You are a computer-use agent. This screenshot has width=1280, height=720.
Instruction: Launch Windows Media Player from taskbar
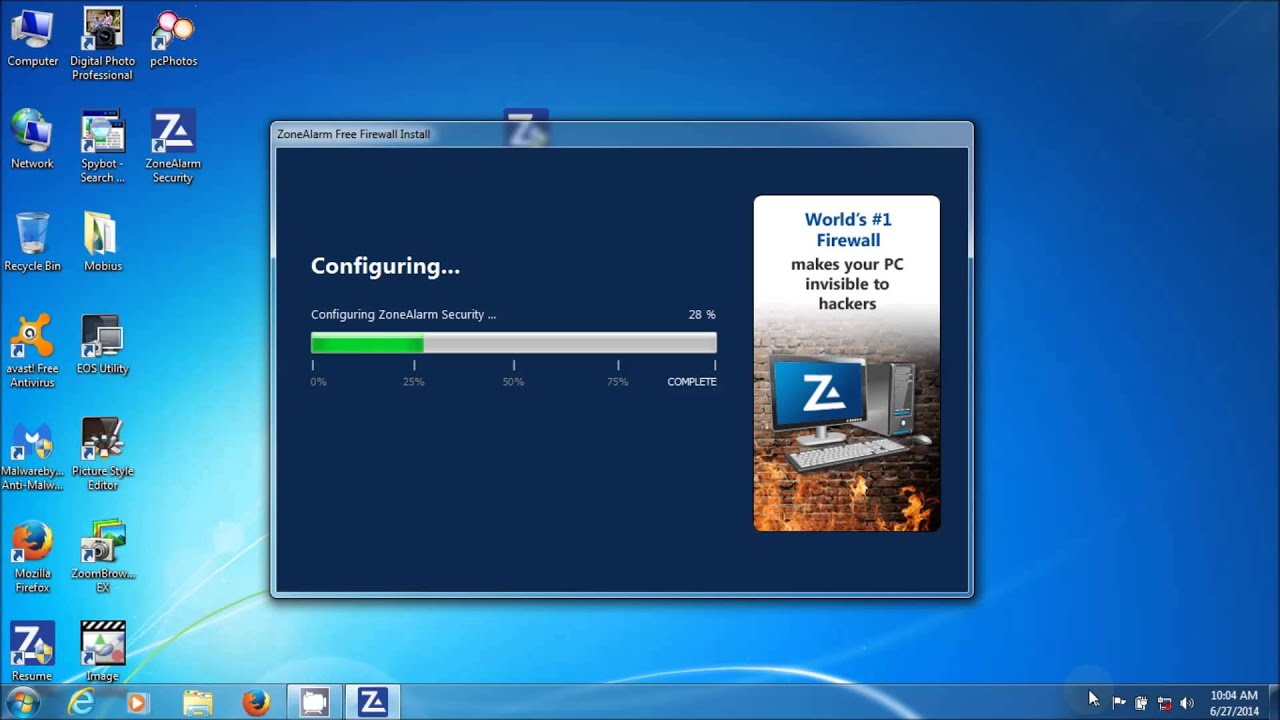pos(137,703)
